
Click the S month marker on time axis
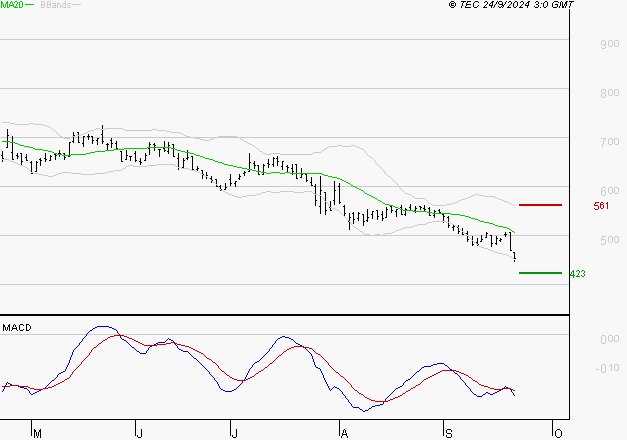(x=449, y=434)
